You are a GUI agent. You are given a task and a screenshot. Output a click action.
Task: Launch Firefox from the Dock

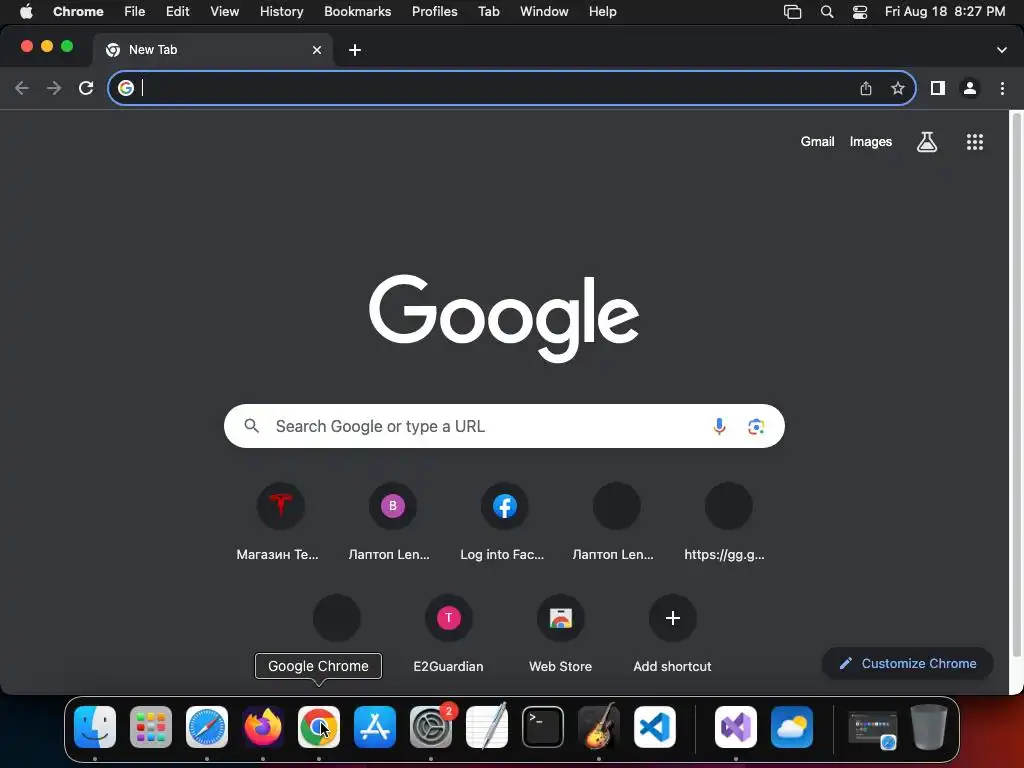[x=263, y=727]
